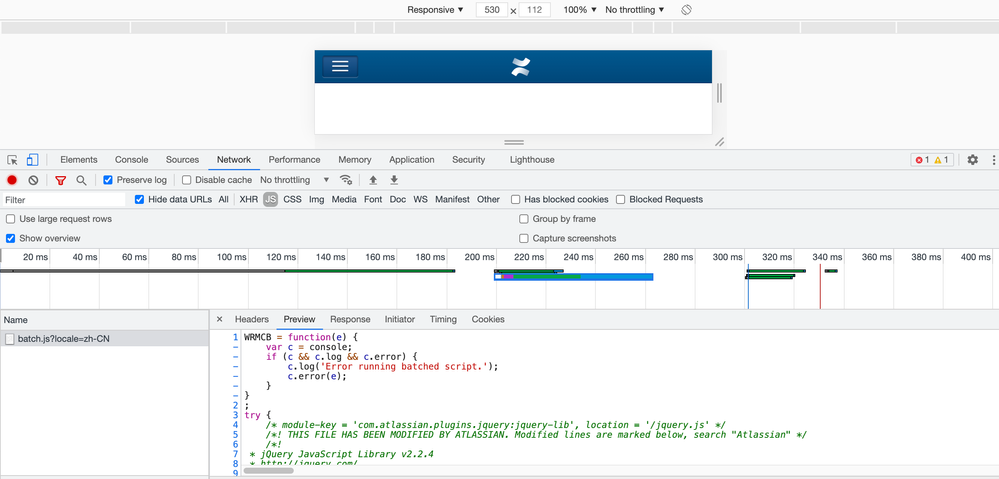Image resolution: width=999 pixels, height=479 pixels.
Task: Filter requests by Font
Action: point(373,199)
